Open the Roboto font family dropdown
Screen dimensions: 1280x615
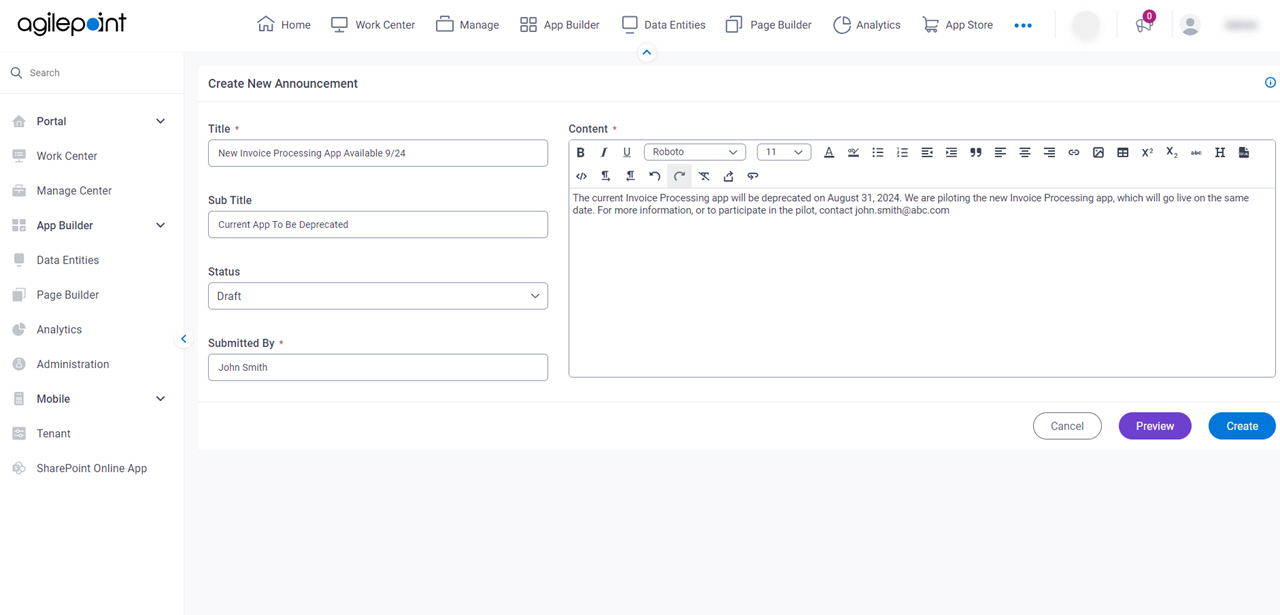pyautogui.click(x=695, y=152)
